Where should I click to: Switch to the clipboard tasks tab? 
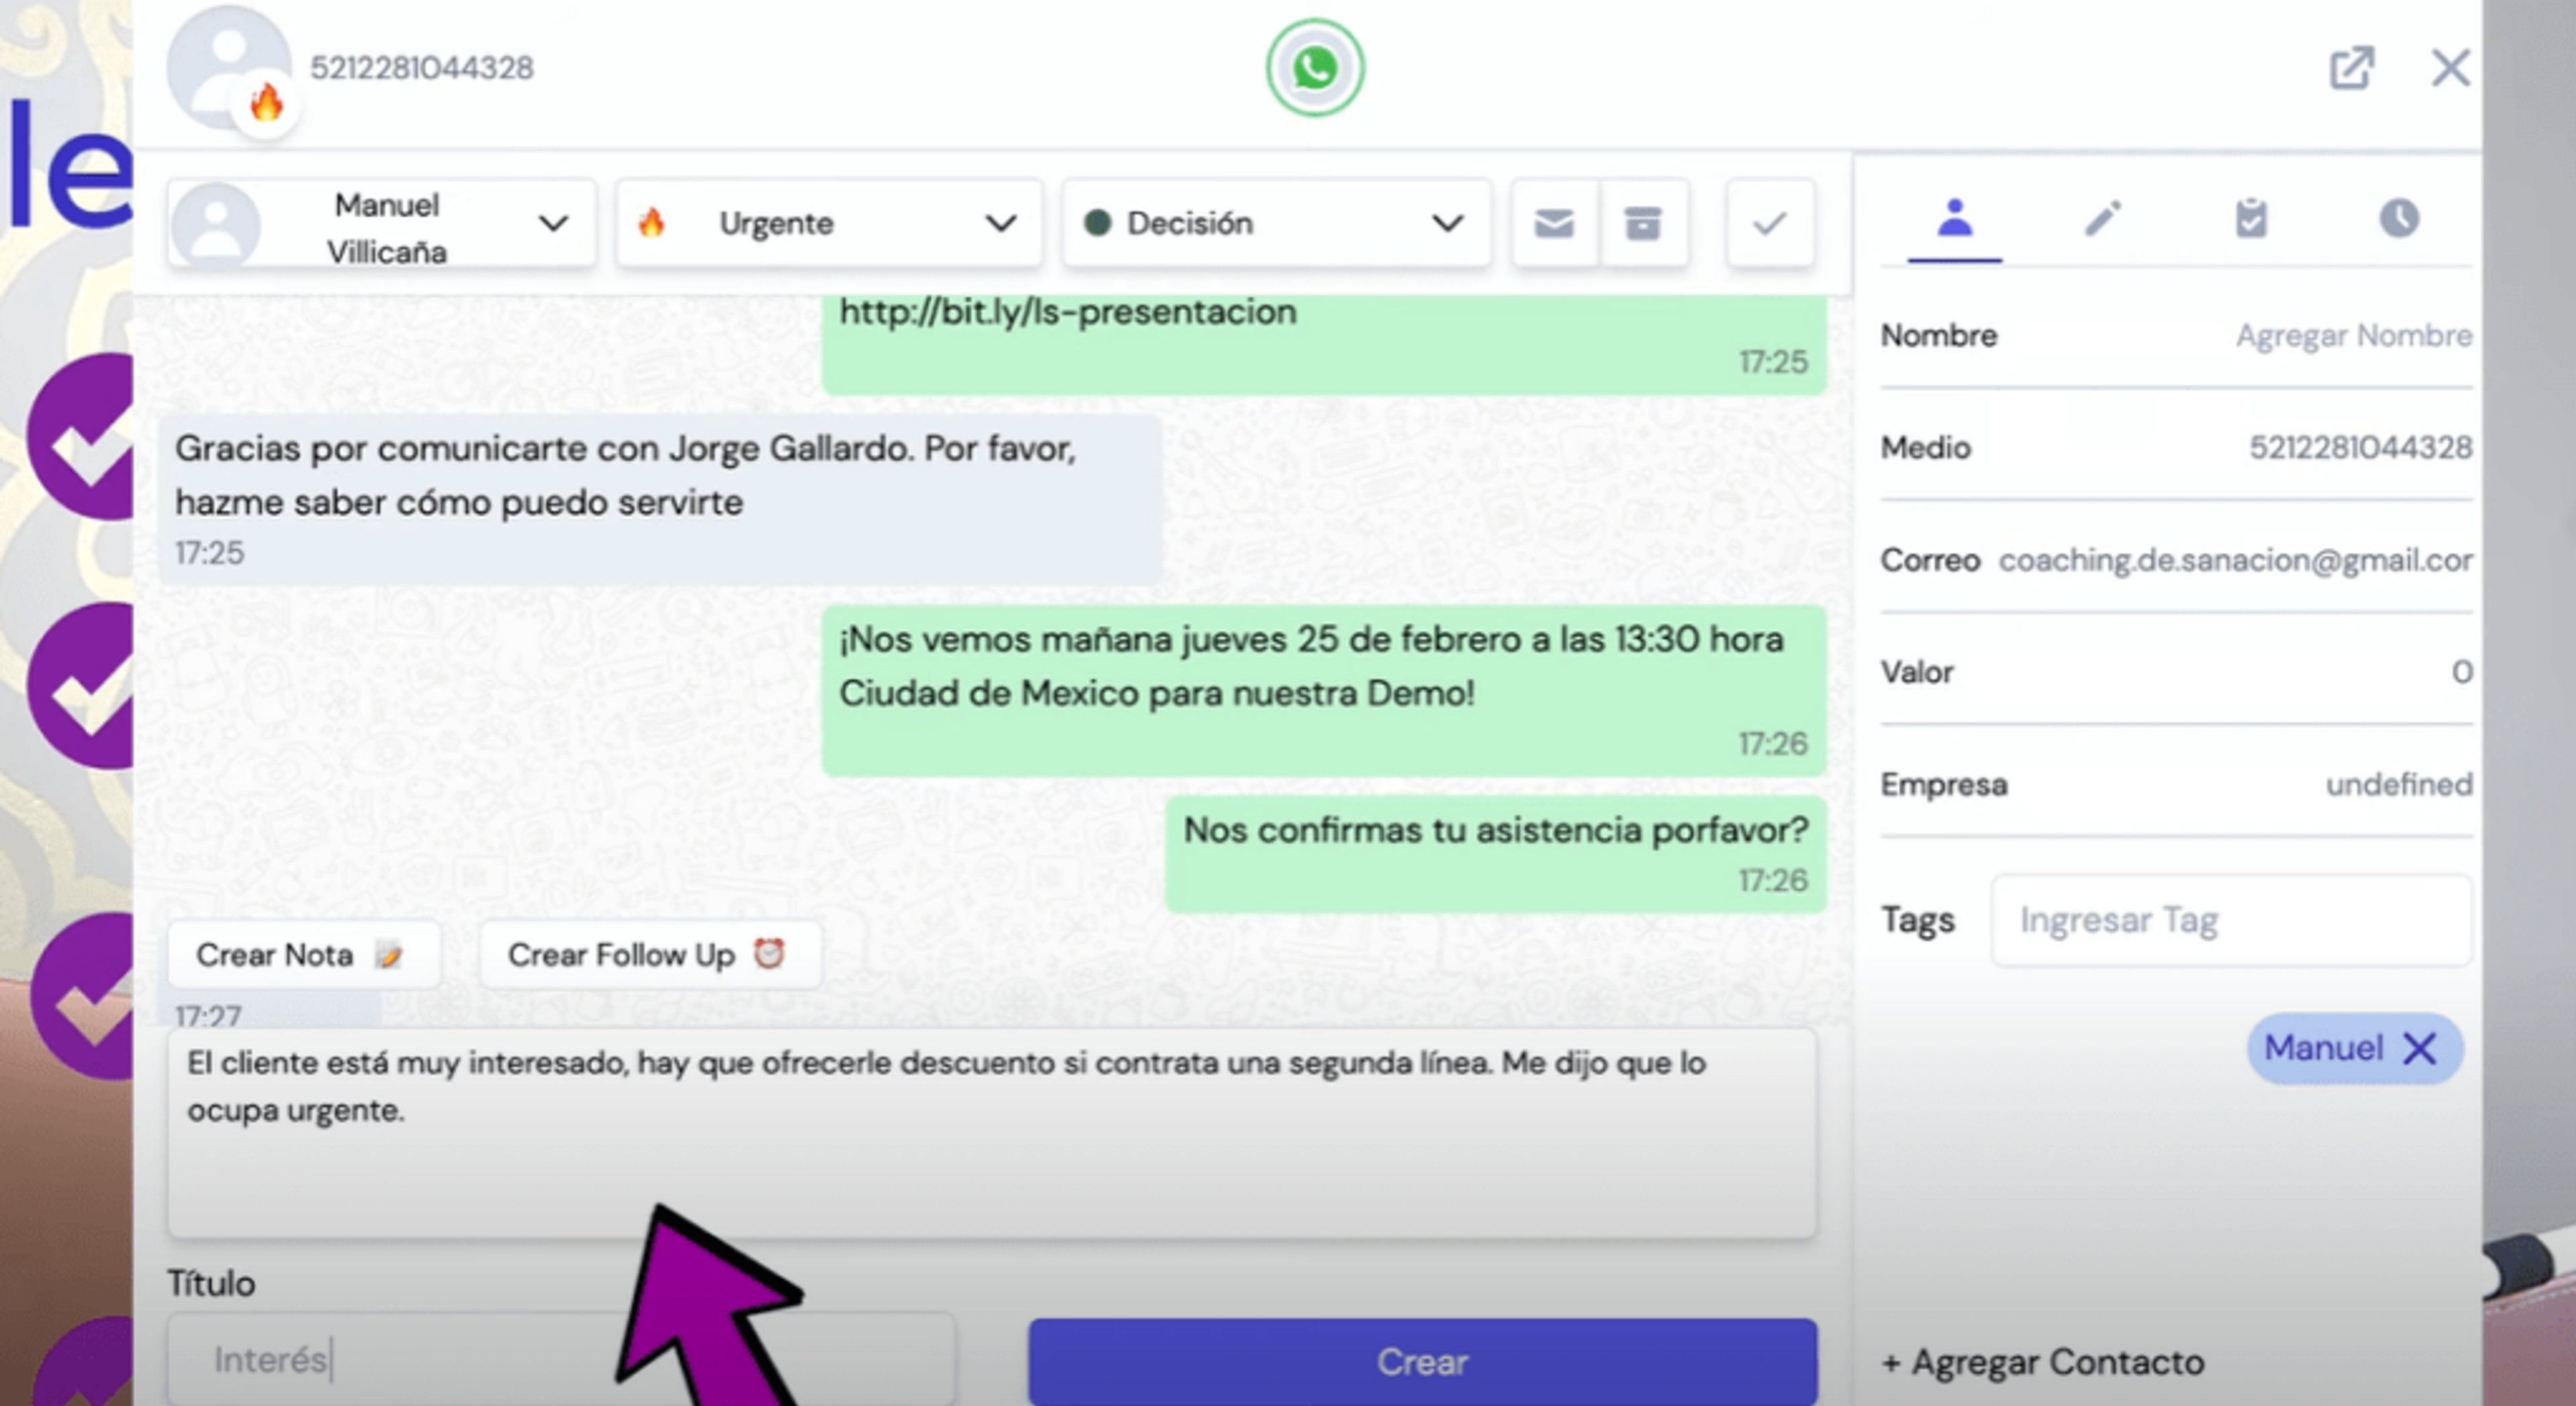click(2250, 219)
